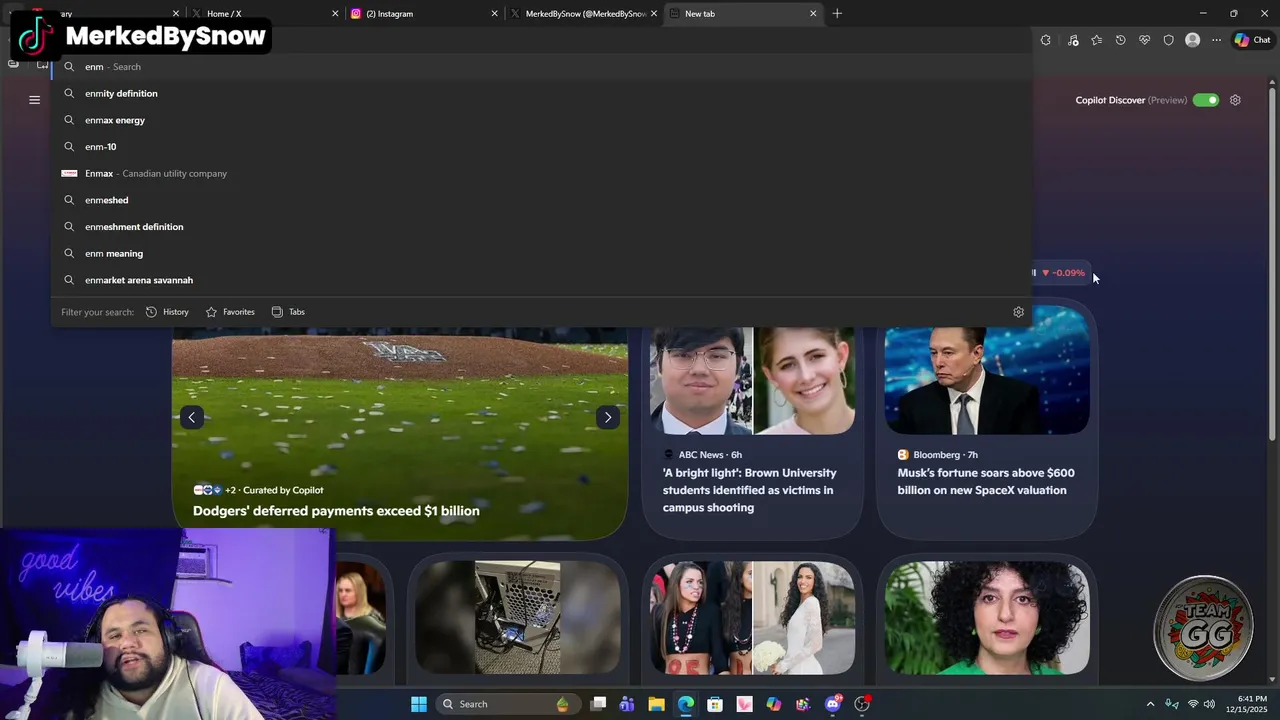Screen dimensions: 1280x720
Task: Close the Home / X tab
Action: coord(335,14)
